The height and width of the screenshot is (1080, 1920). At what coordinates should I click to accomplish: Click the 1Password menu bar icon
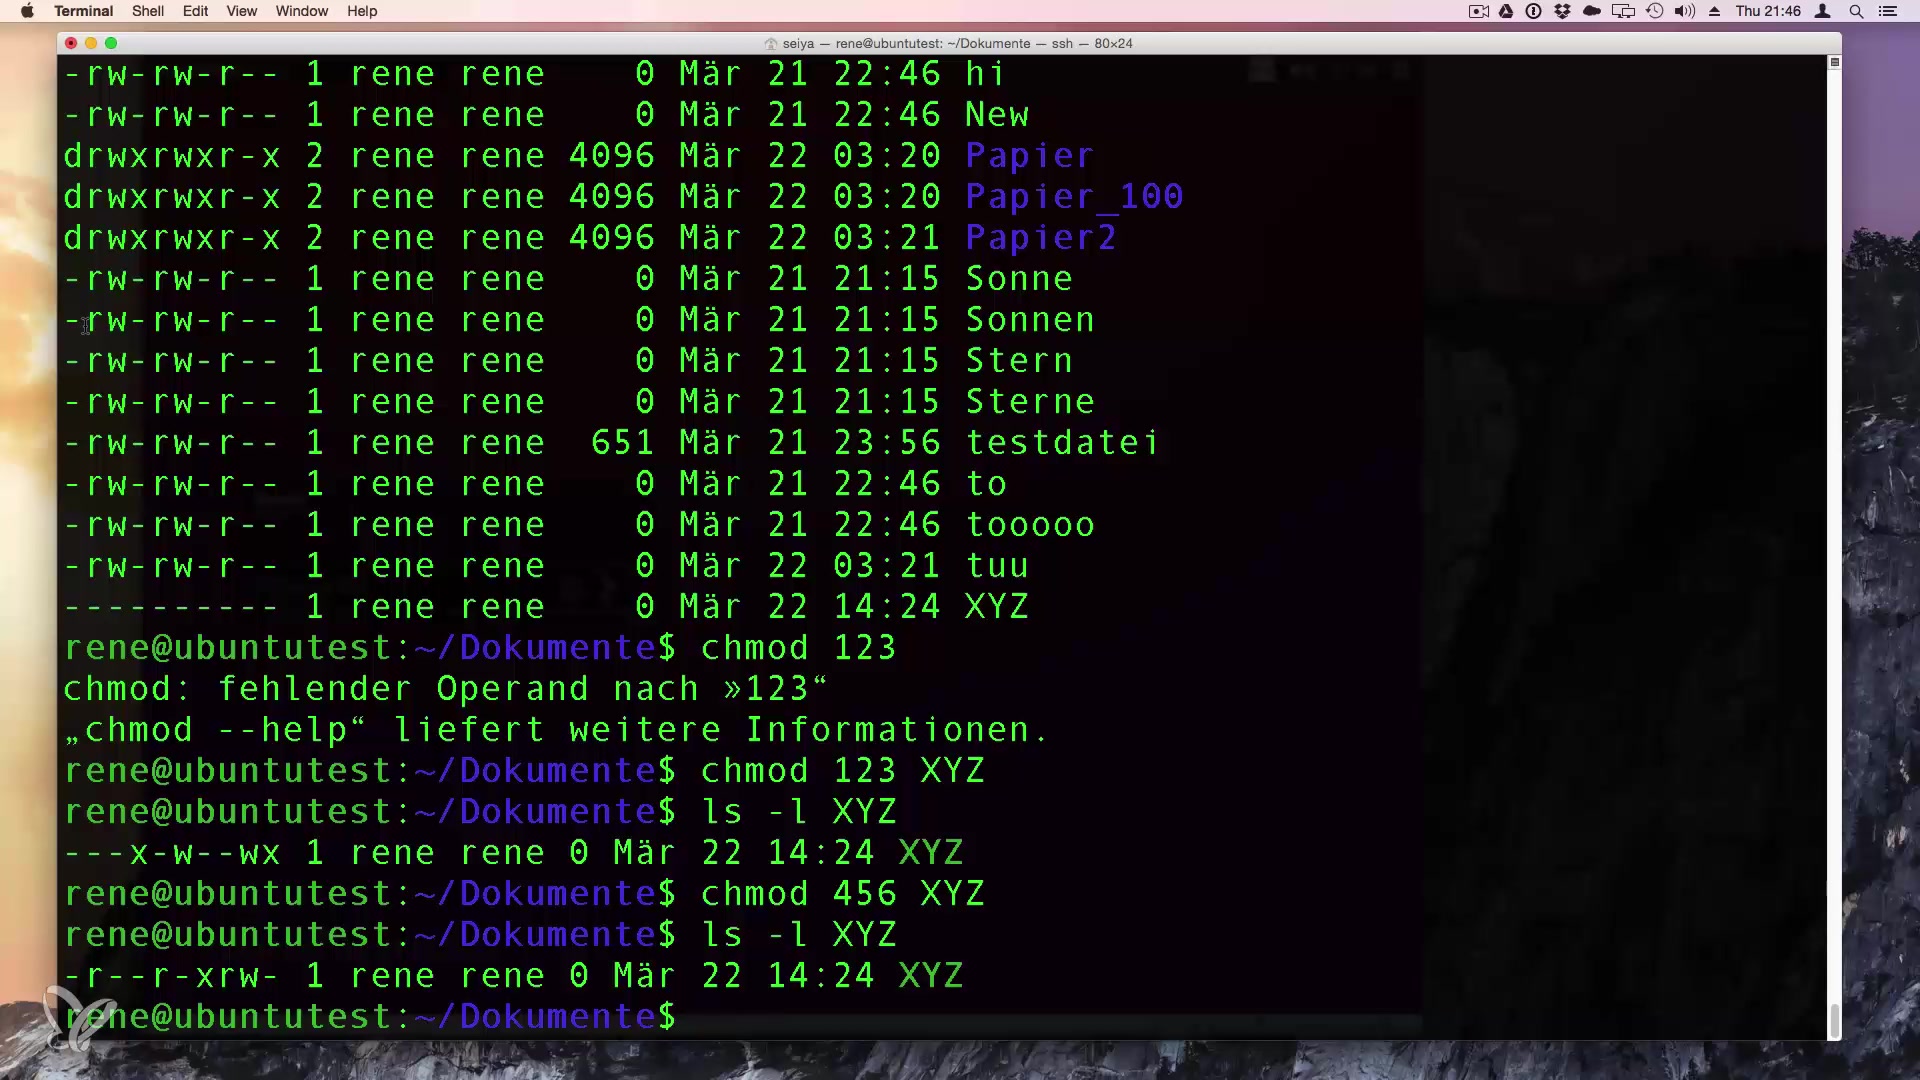(1533, 11)
